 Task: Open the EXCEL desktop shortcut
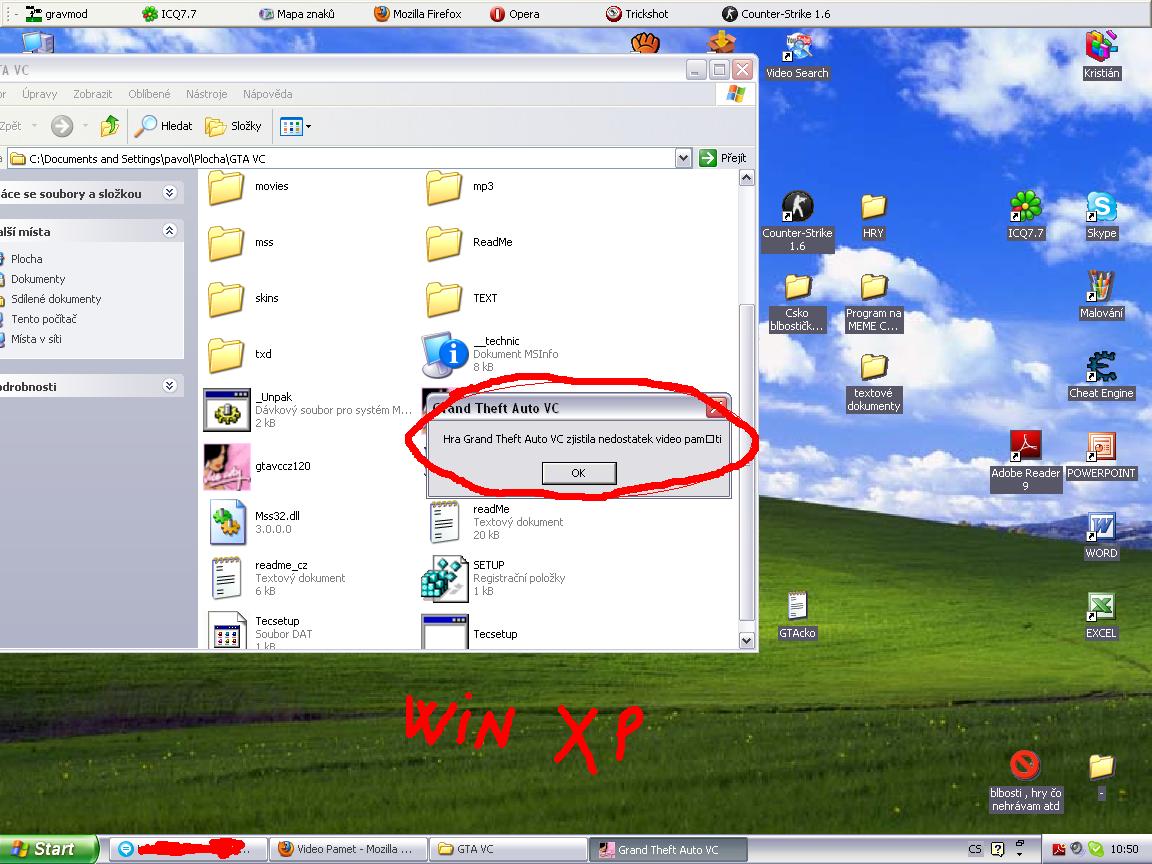(x=1101, y=615)
